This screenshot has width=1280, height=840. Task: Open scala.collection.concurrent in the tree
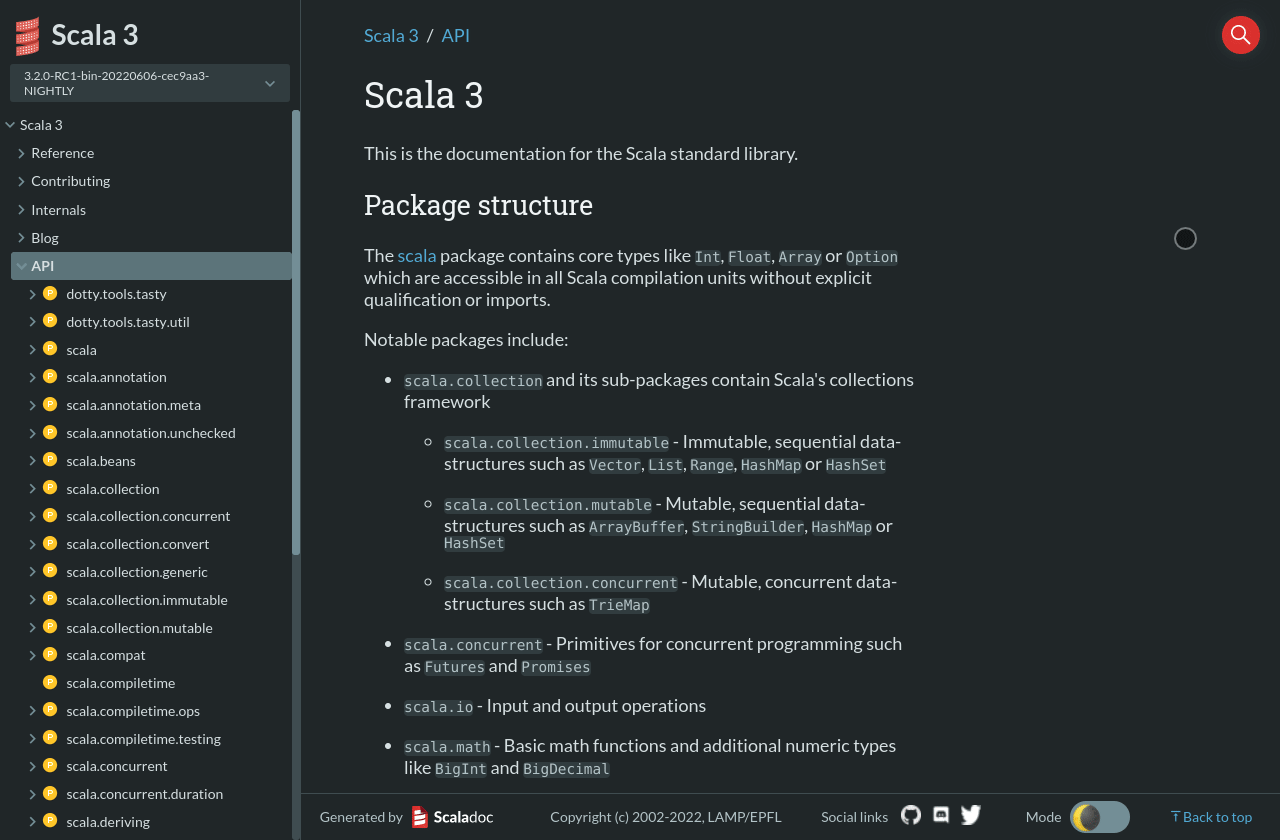point(148,516)
